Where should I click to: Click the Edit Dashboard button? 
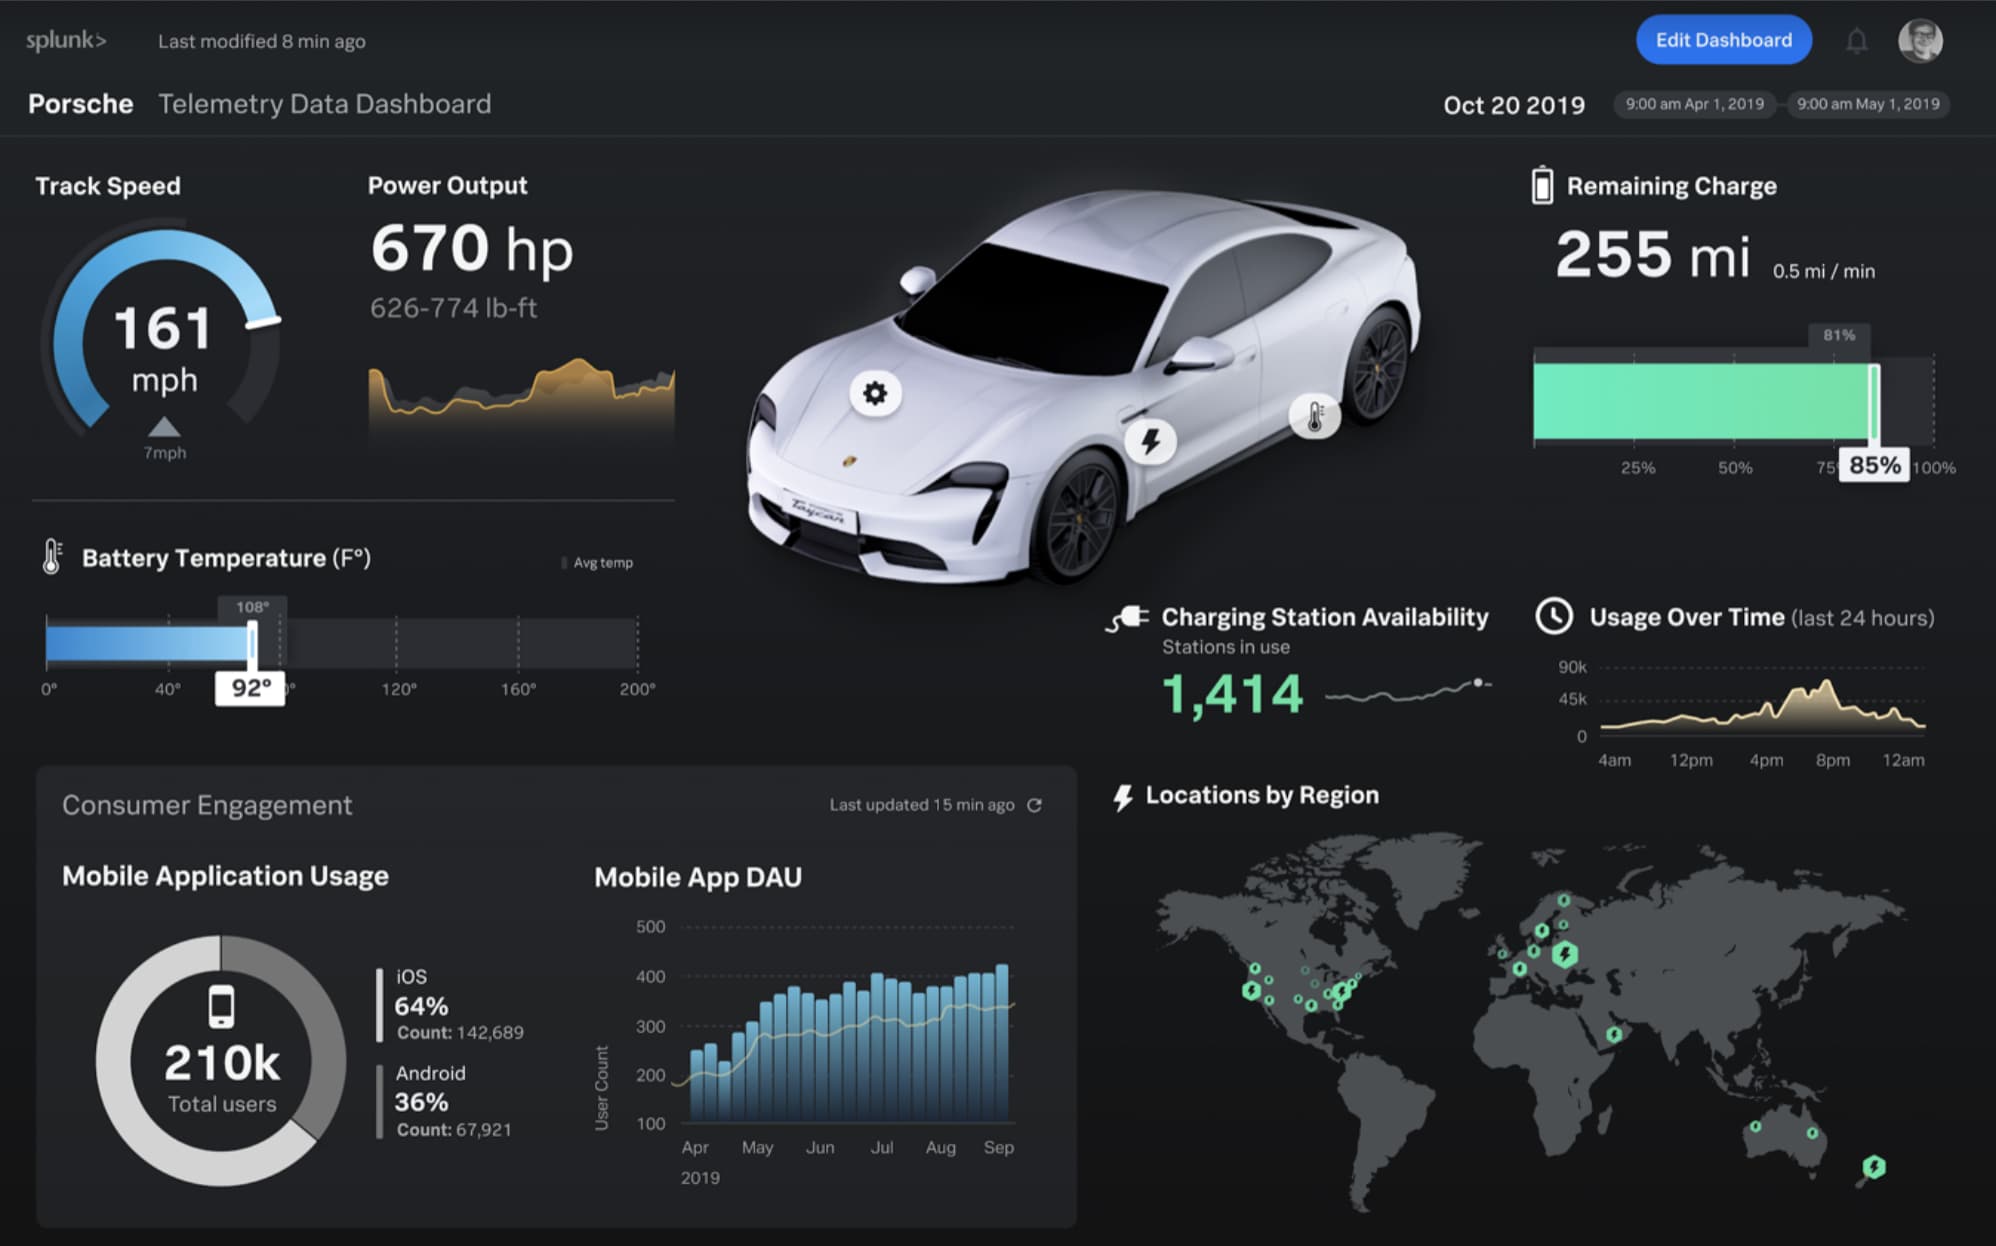coord(1723,40)
